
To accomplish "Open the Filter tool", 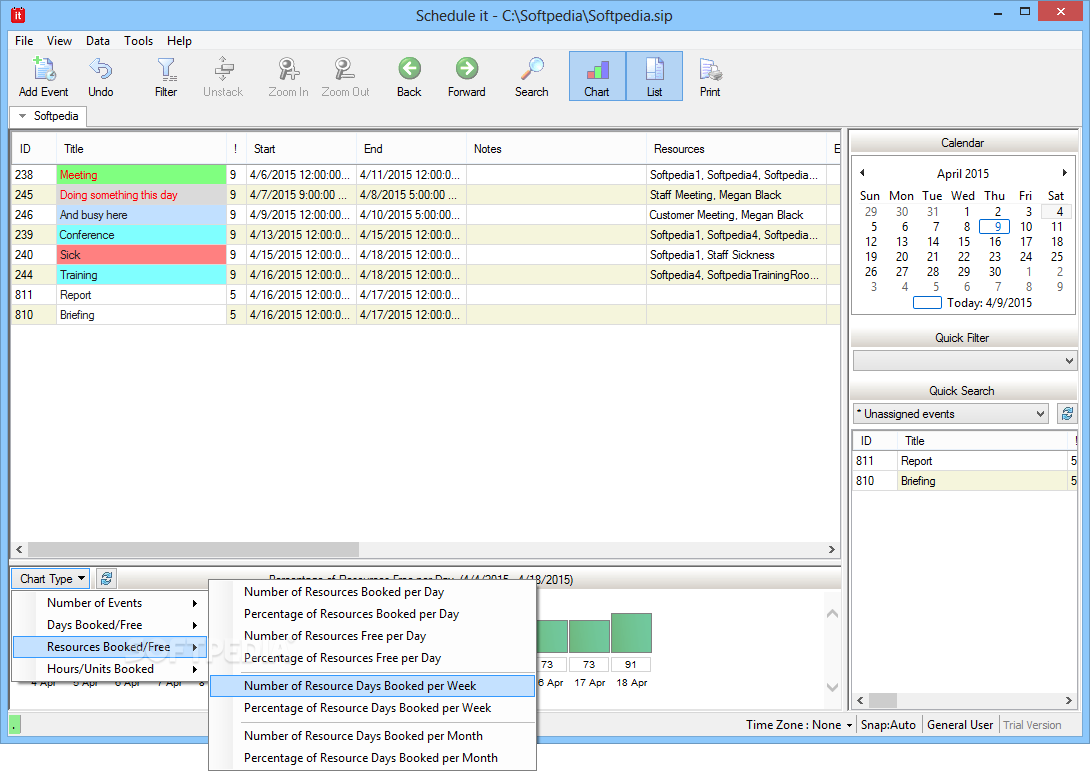I will [166, 76].
